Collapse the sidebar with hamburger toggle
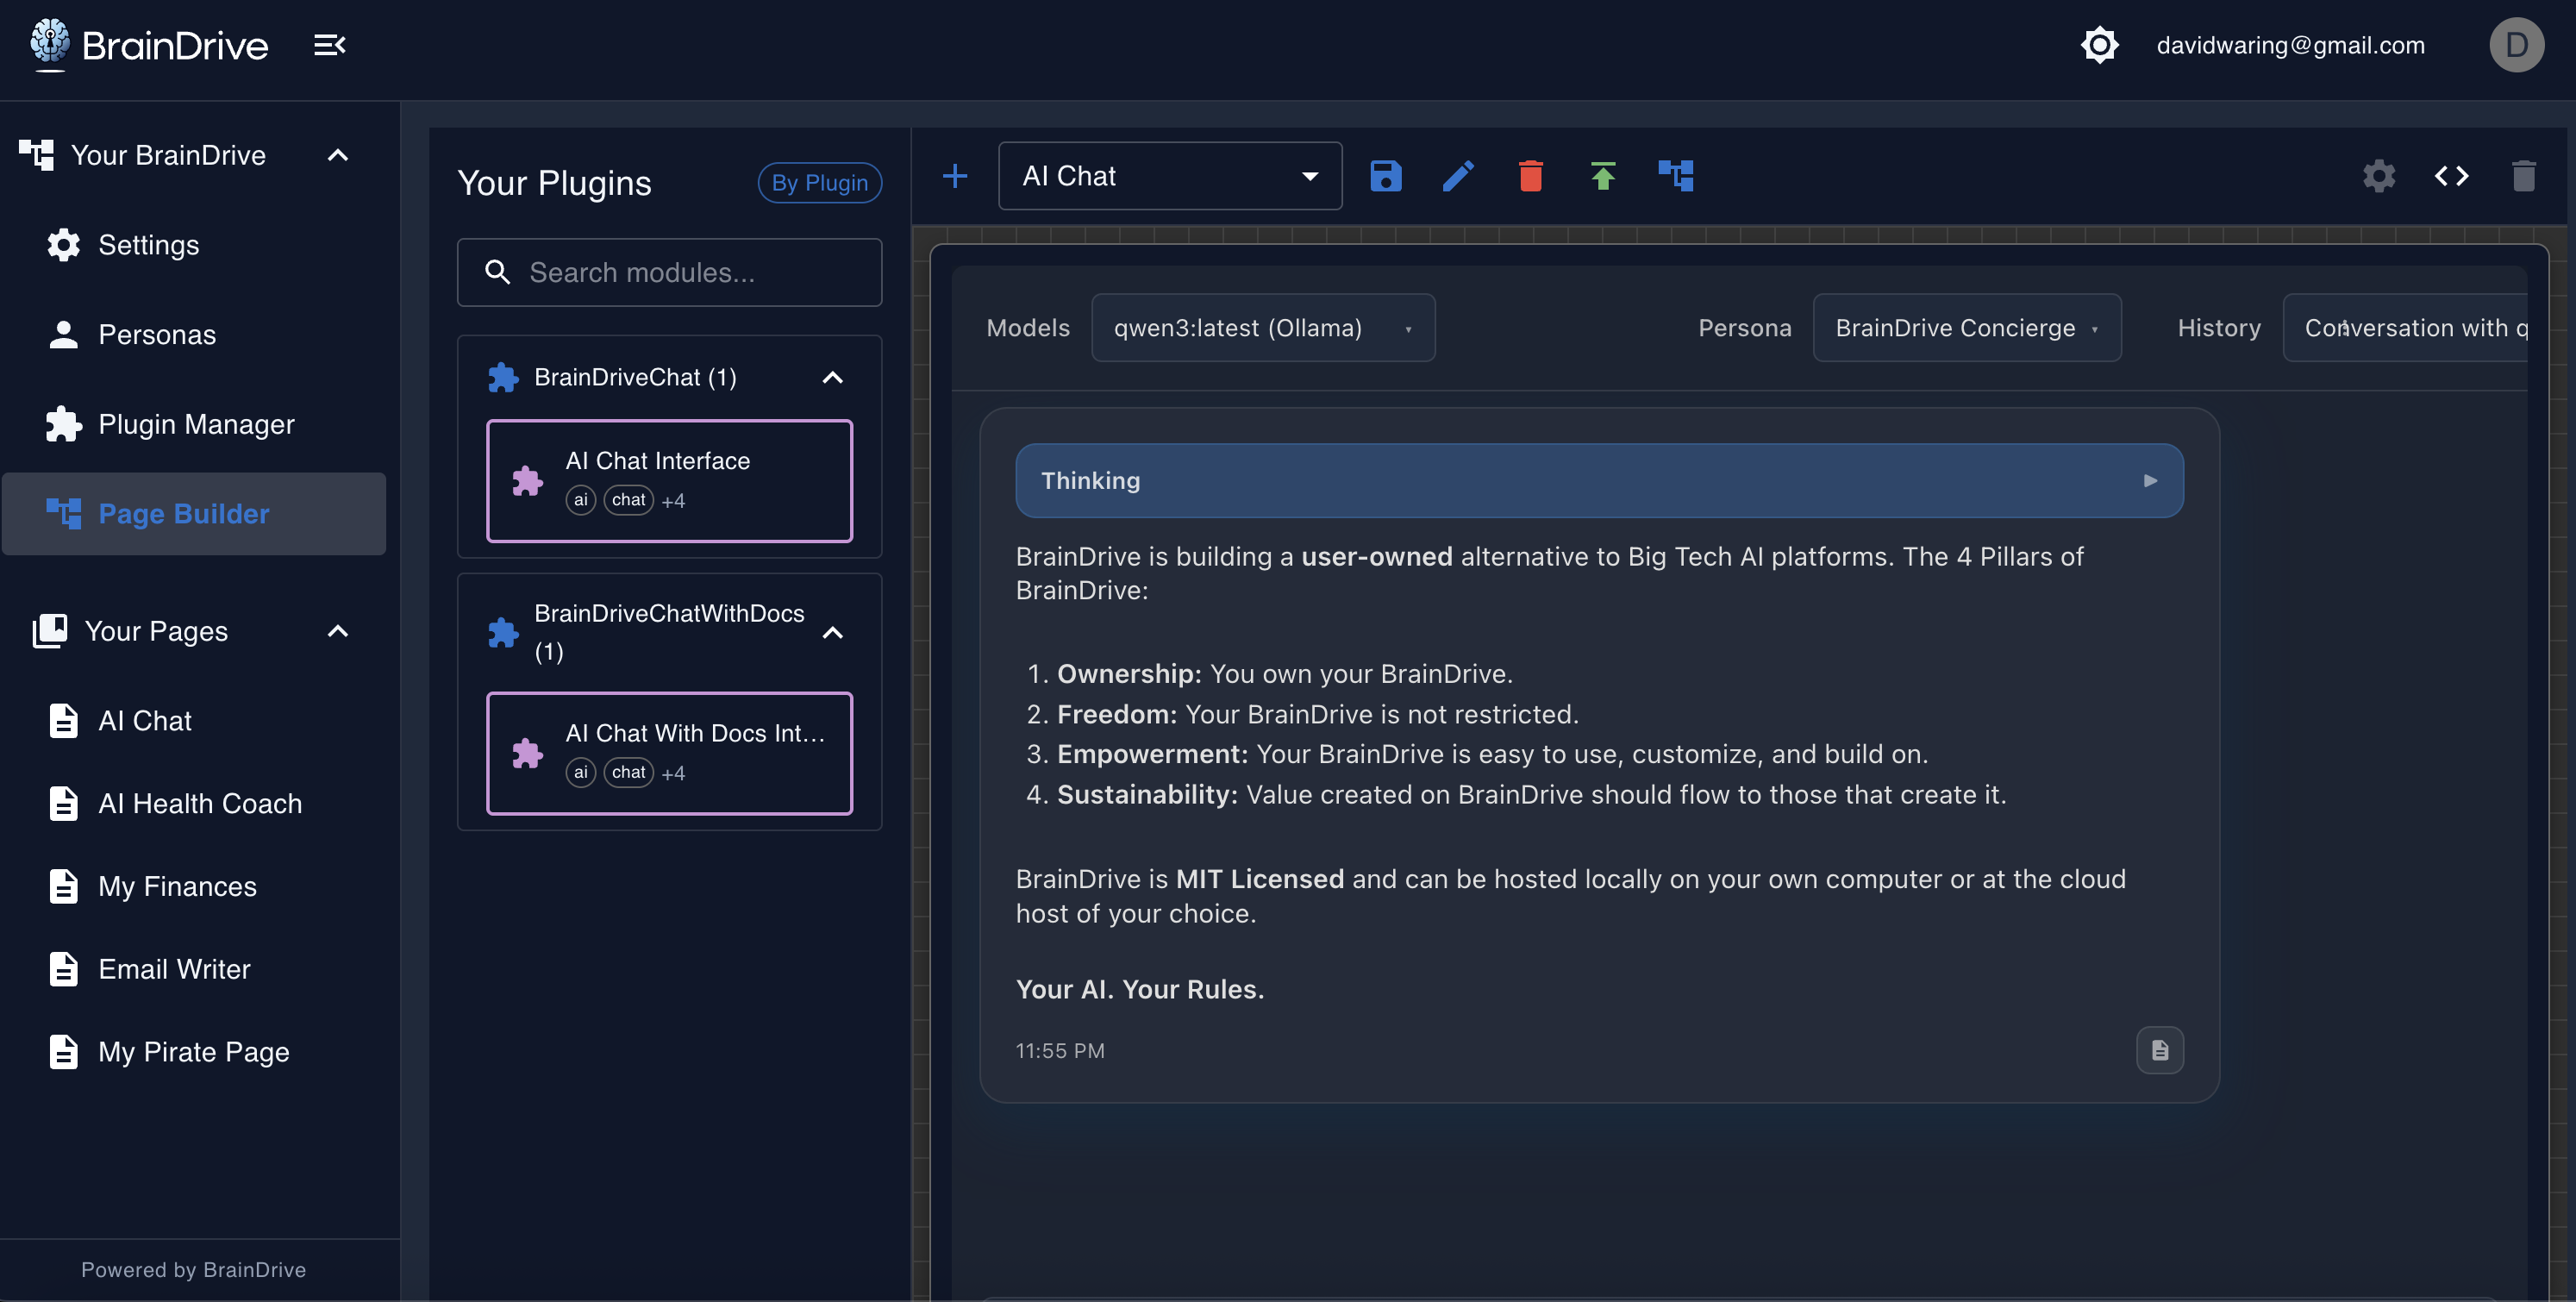Image resolution: width=2576 pixels, height=1302 pixels. click(329, 45)
